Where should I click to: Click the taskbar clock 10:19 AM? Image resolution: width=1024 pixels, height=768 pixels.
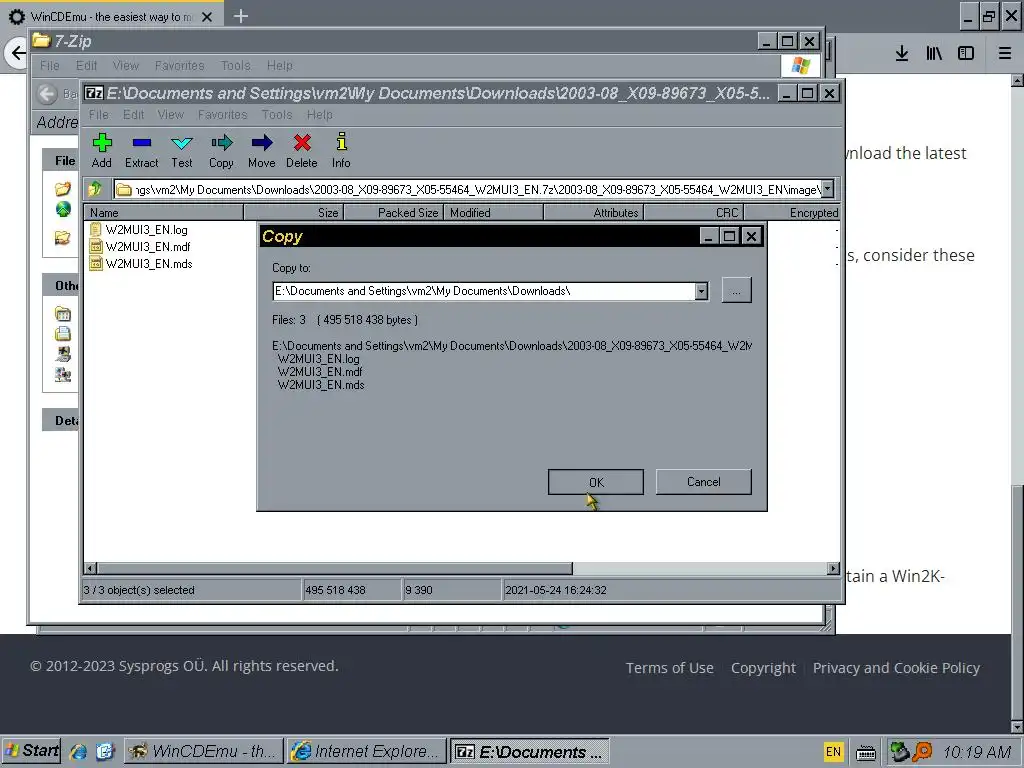977,752
